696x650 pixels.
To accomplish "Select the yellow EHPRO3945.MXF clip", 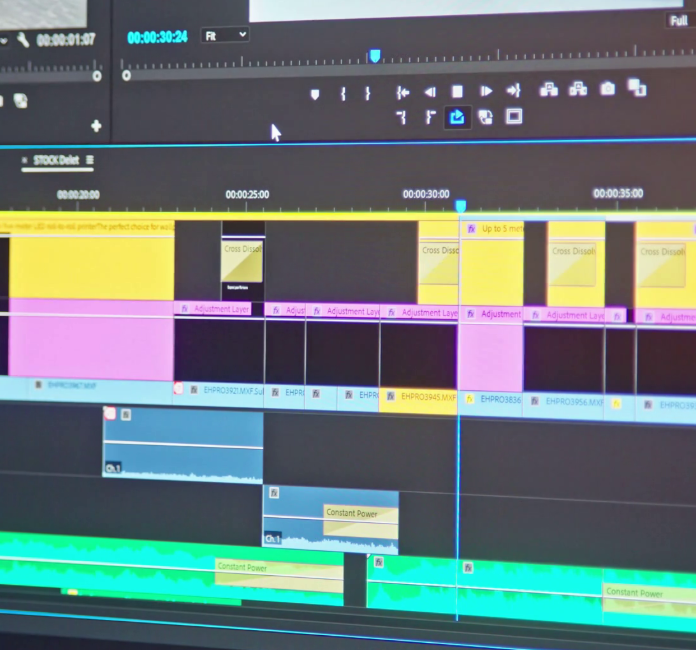I will 418,399.
